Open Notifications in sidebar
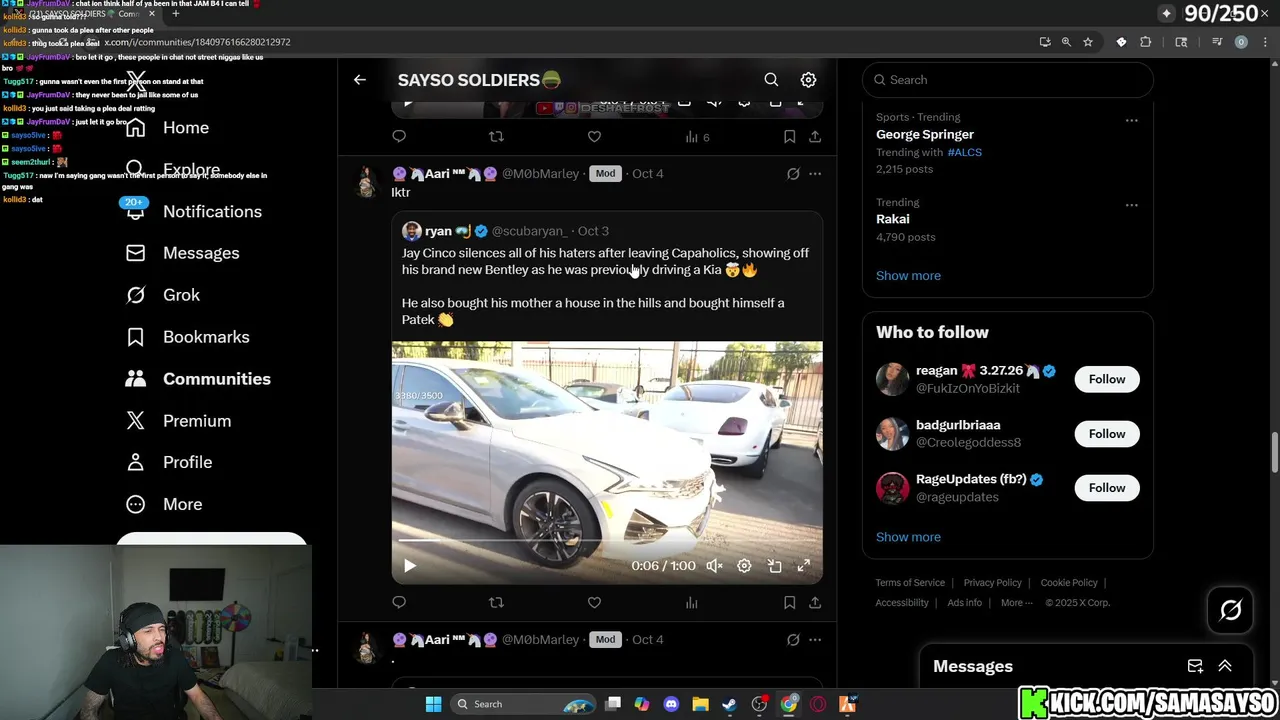The image size is (1280, 720). click(193, 211)
